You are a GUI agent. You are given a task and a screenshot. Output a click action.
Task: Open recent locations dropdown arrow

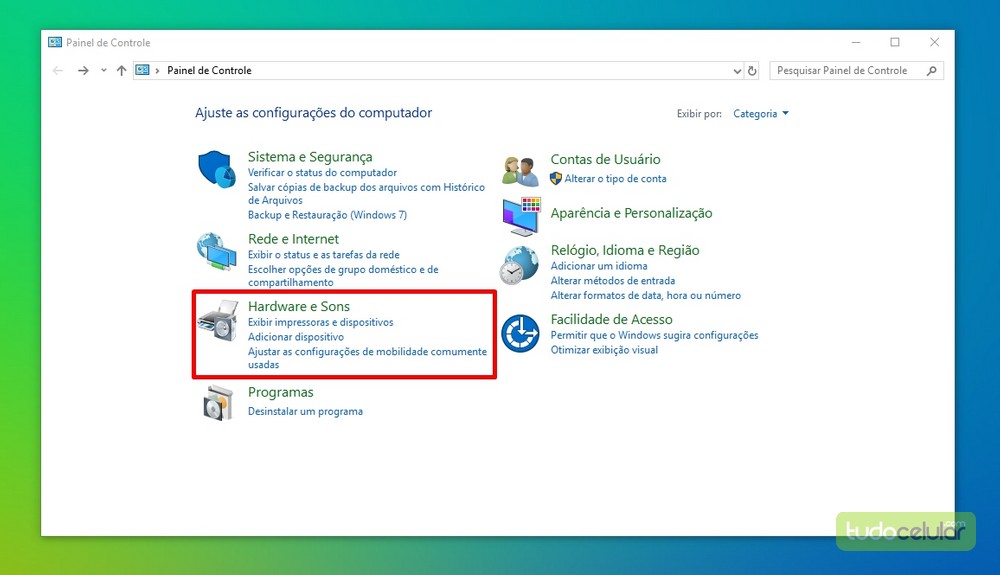[104, 71]
